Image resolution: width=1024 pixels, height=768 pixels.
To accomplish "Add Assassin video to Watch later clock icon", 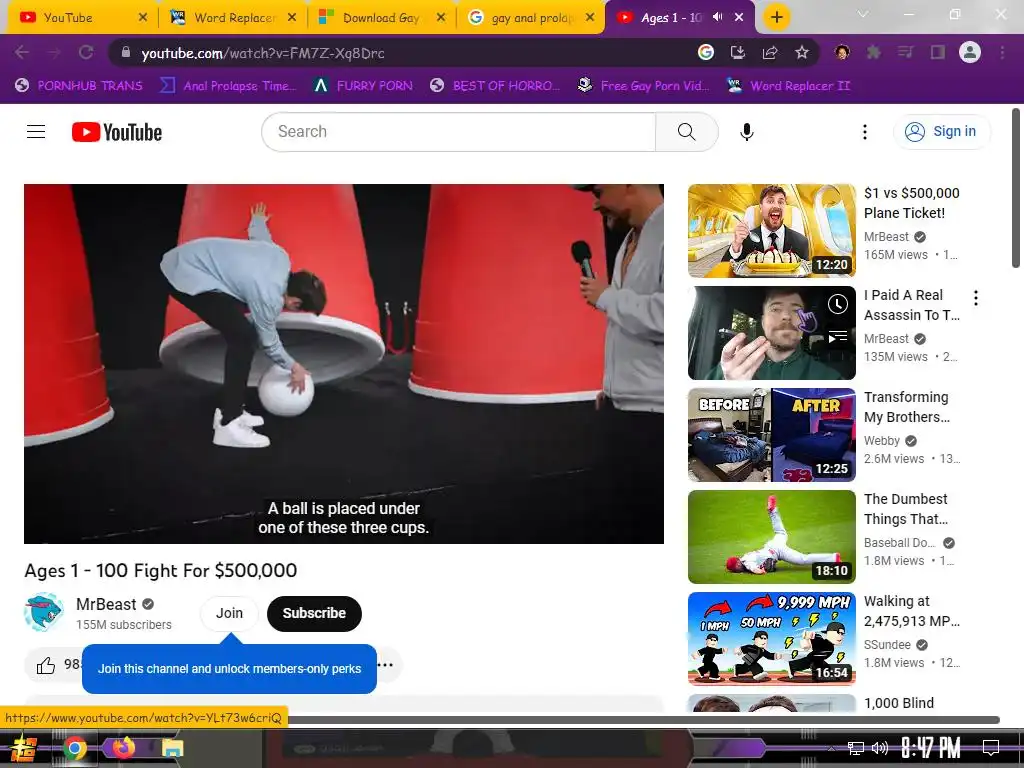I will (x=838, y=304).
